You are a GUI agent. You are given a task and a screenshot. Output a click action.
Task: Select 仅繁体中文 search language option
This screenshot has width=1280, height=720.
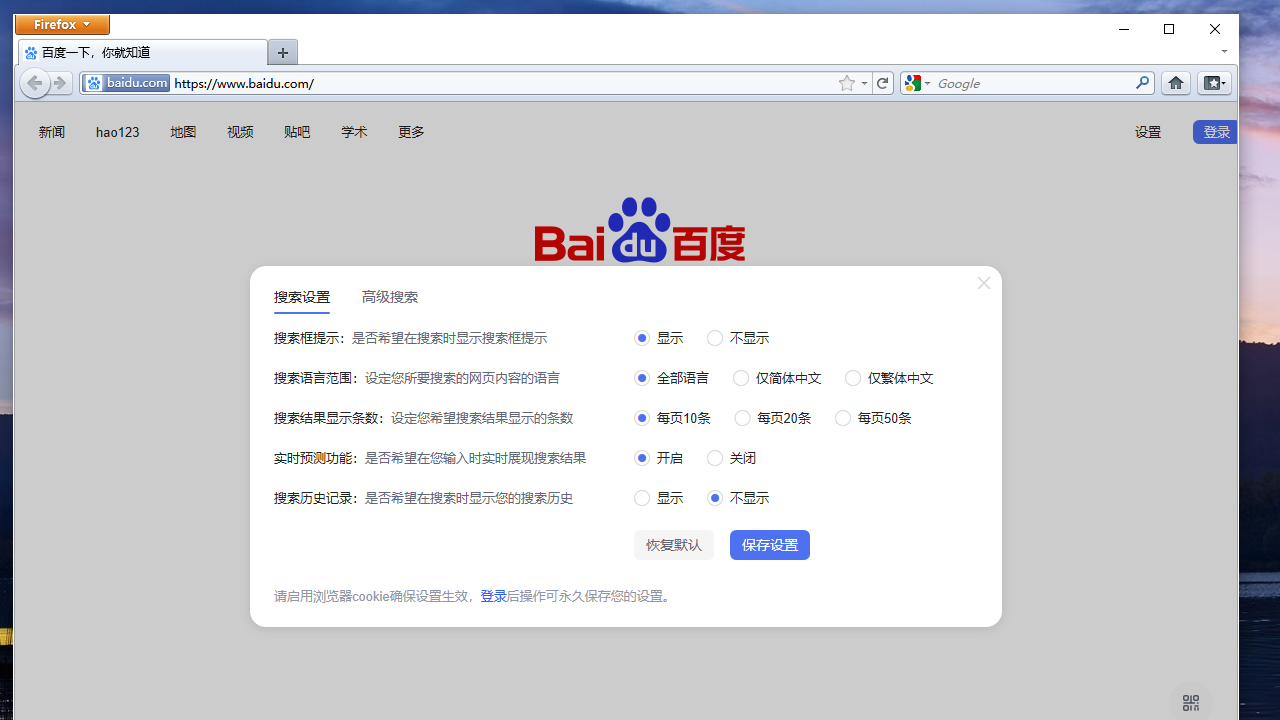[852, 378]
